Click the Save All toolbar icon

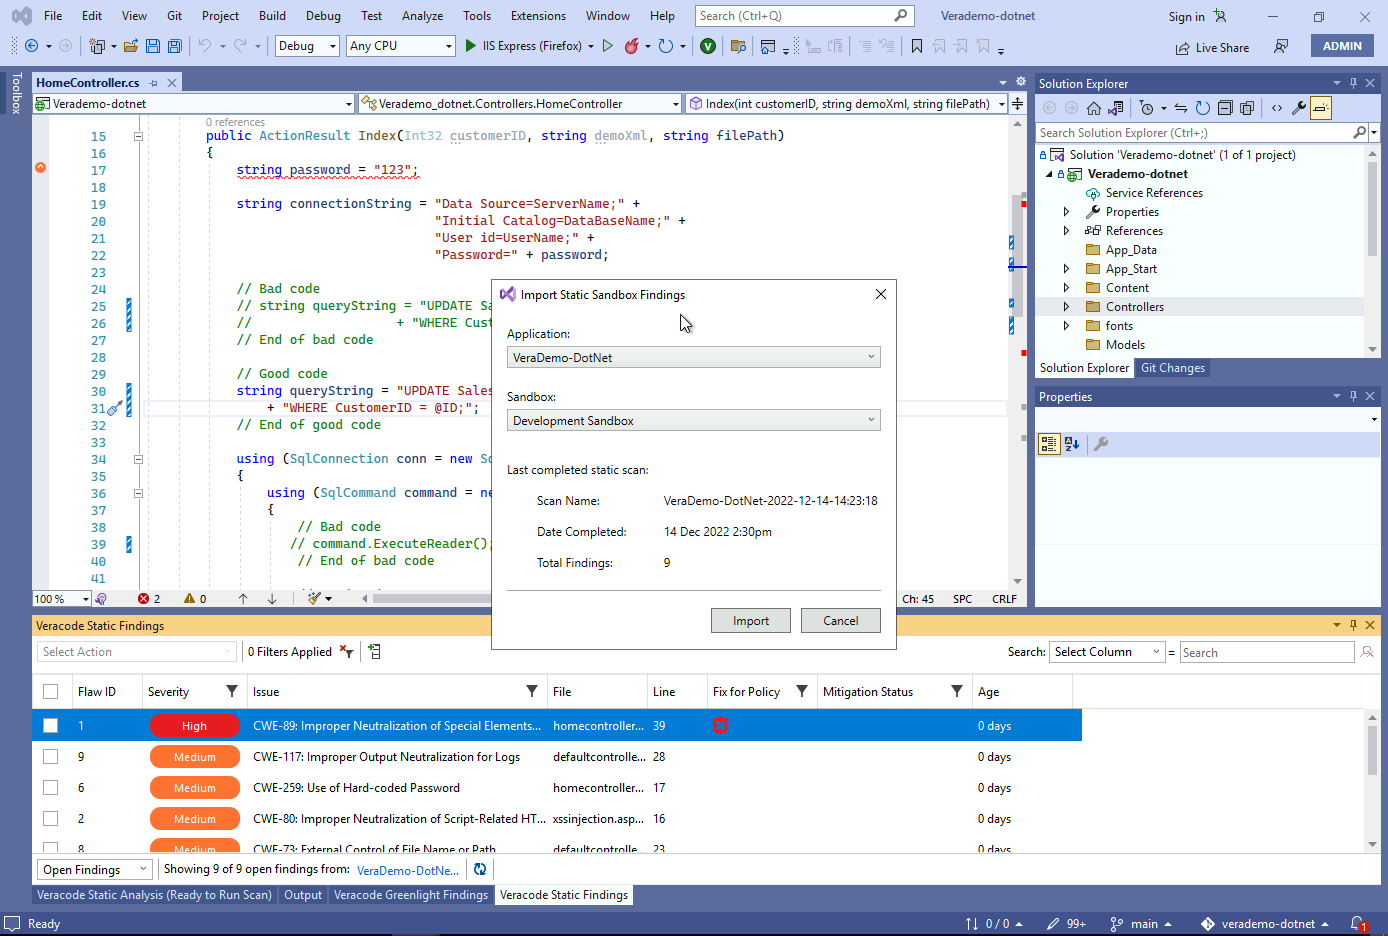pyautogui.click(x=175, y=46)
